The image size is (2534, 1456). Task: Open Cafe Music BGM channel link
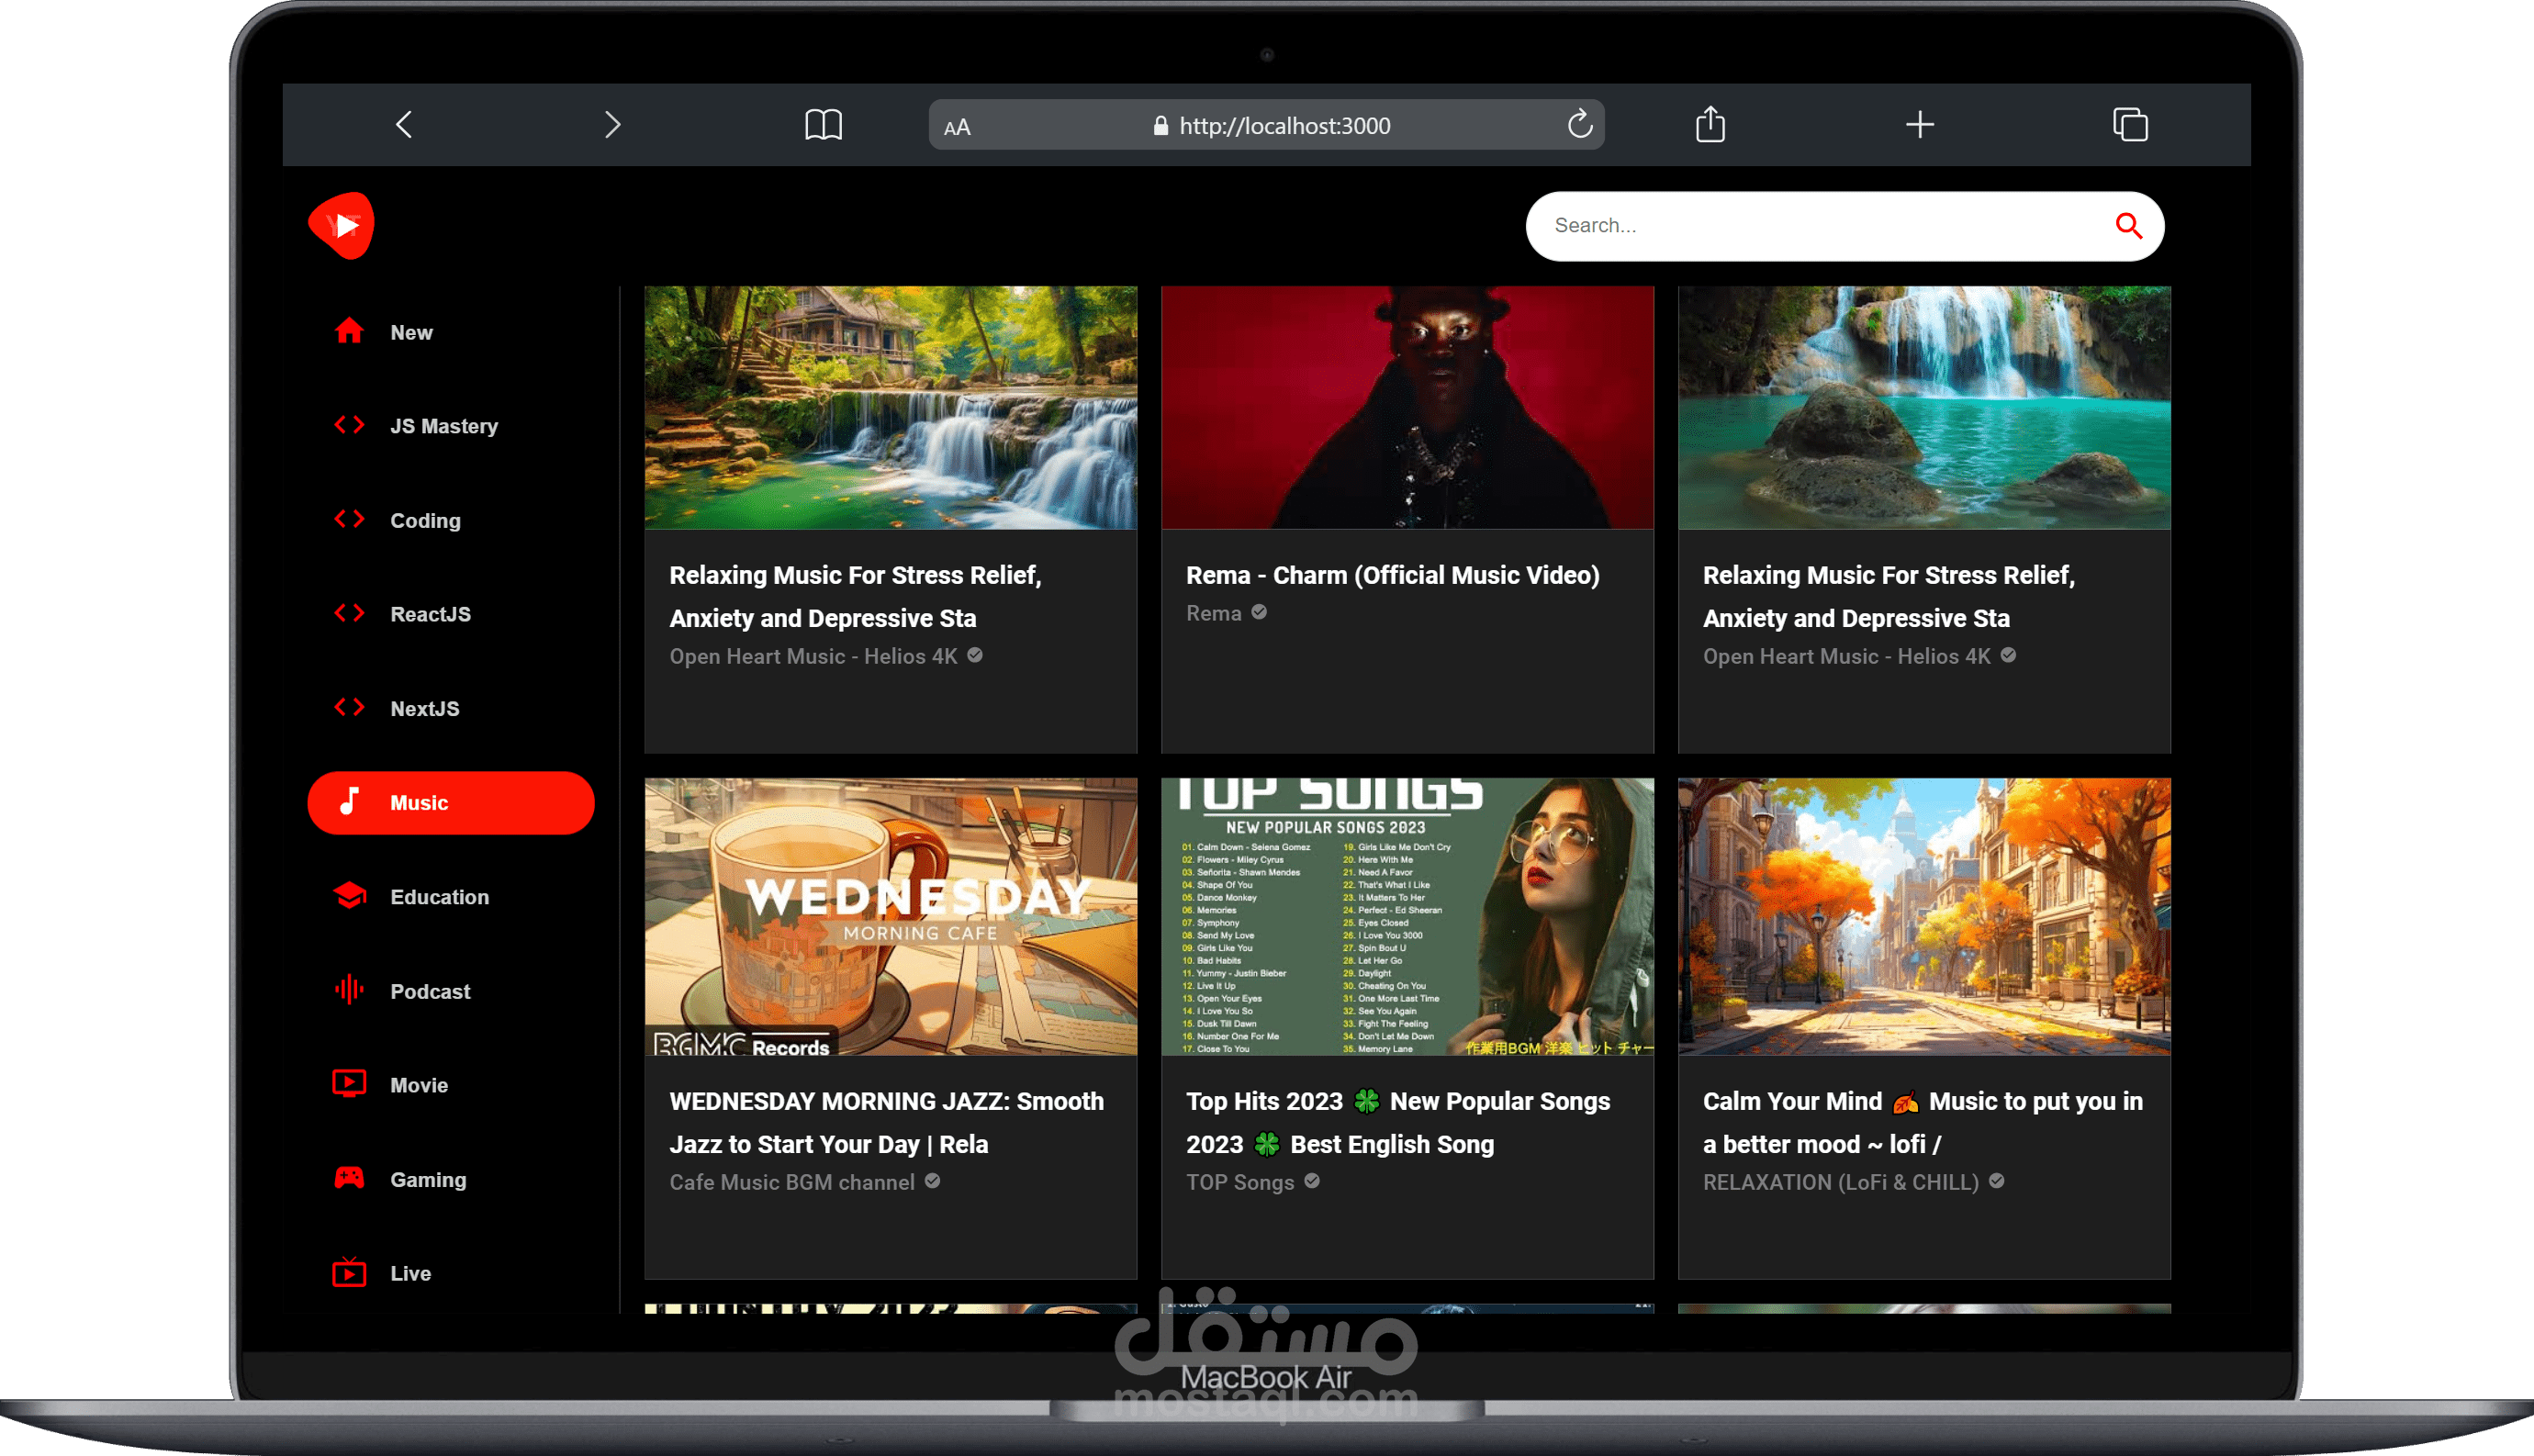[x=792, y=1182]
